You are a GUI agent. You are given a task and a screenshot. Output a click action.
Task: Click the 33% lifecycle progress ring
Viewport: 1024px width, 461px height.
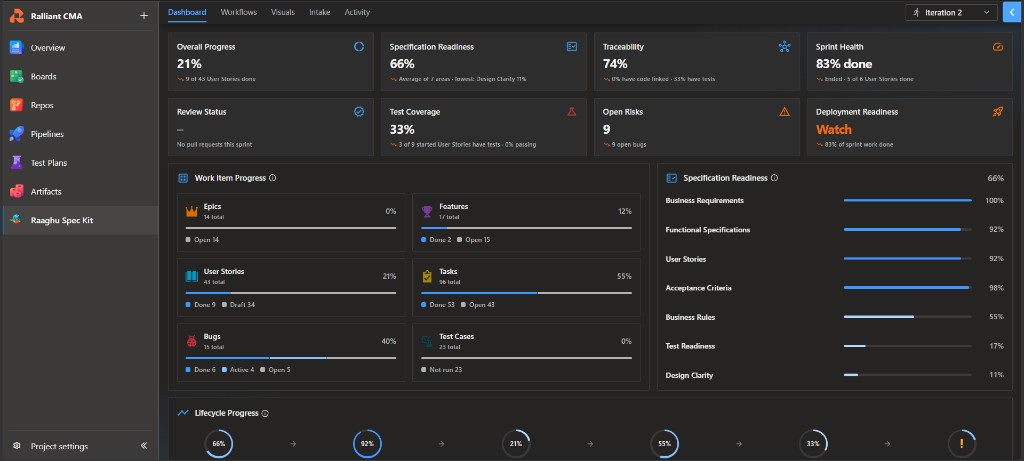pos(813,443)
